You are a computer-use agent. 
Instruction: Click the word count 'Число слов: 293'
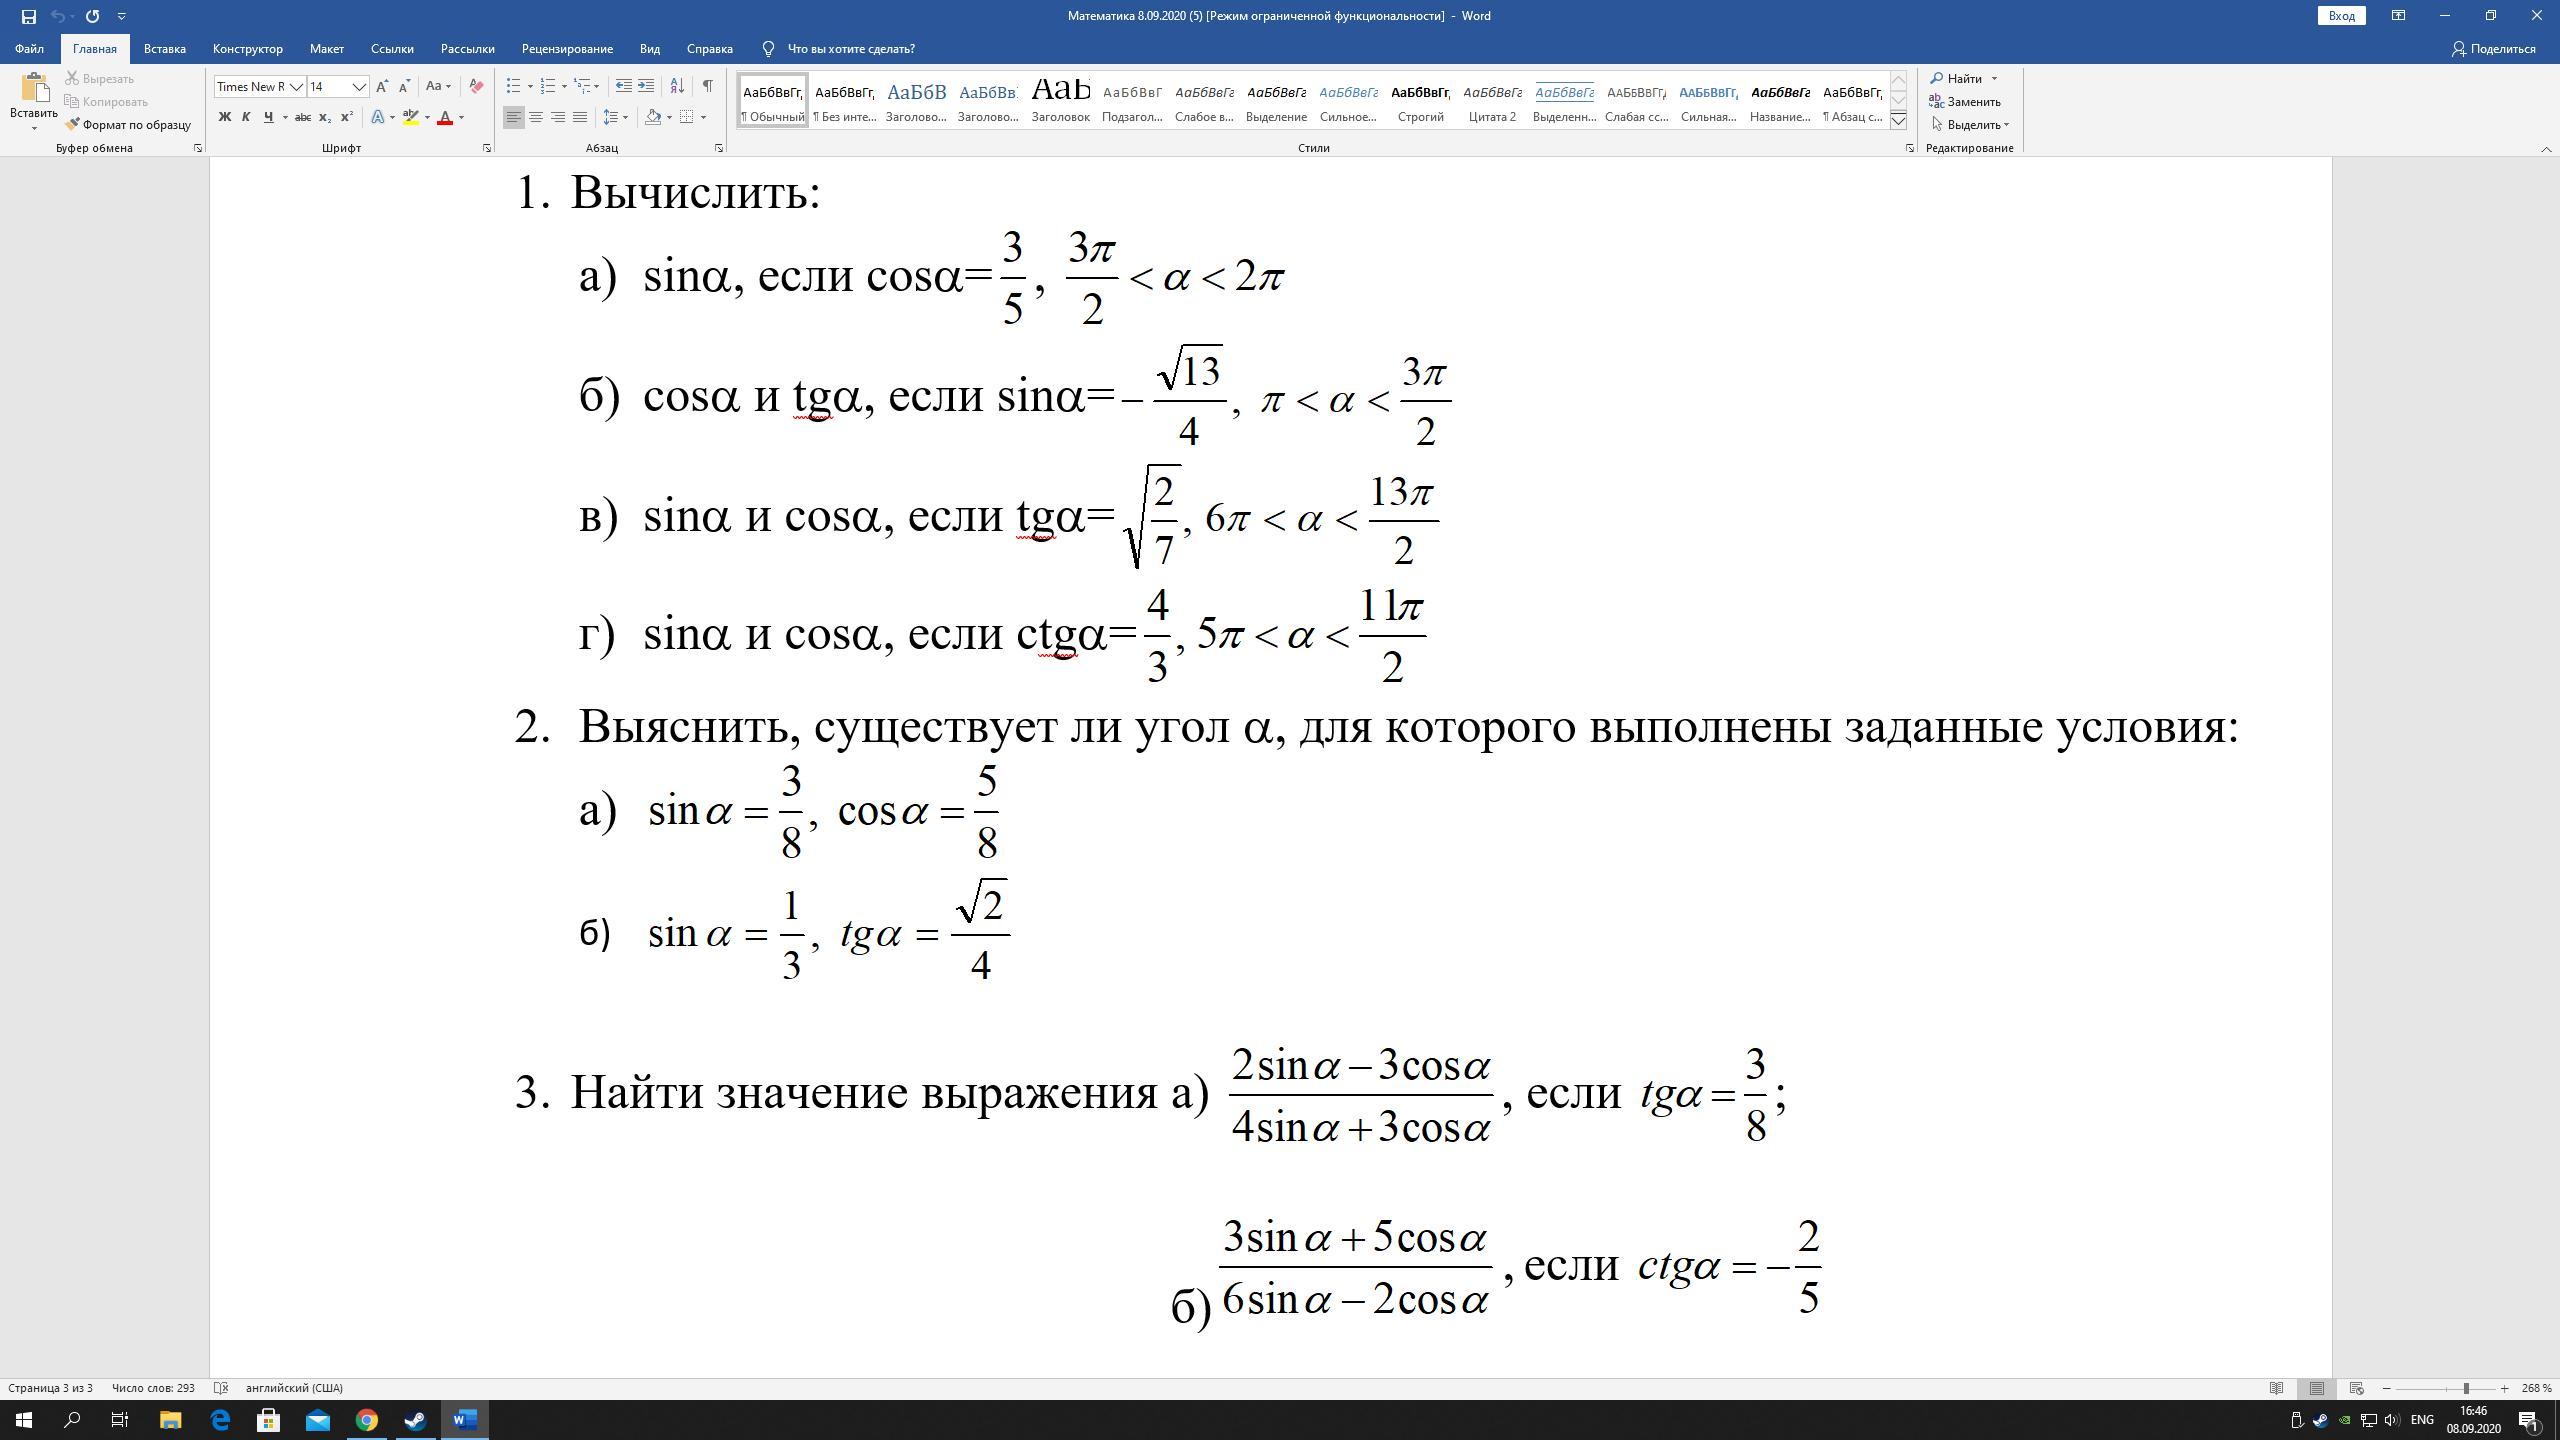tap(153, 1388)
